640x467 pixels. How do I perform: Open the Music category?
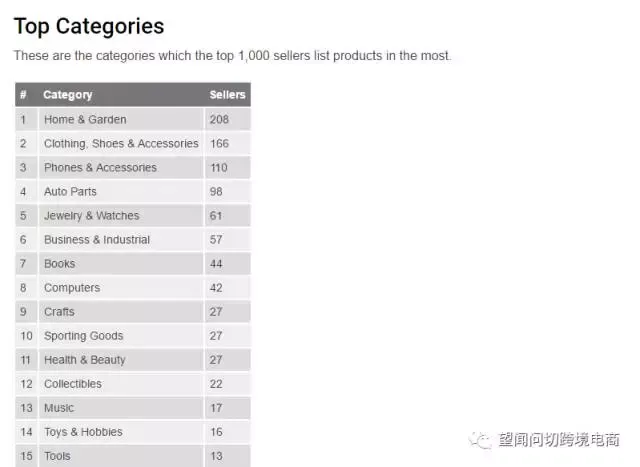tap(59, 408)
